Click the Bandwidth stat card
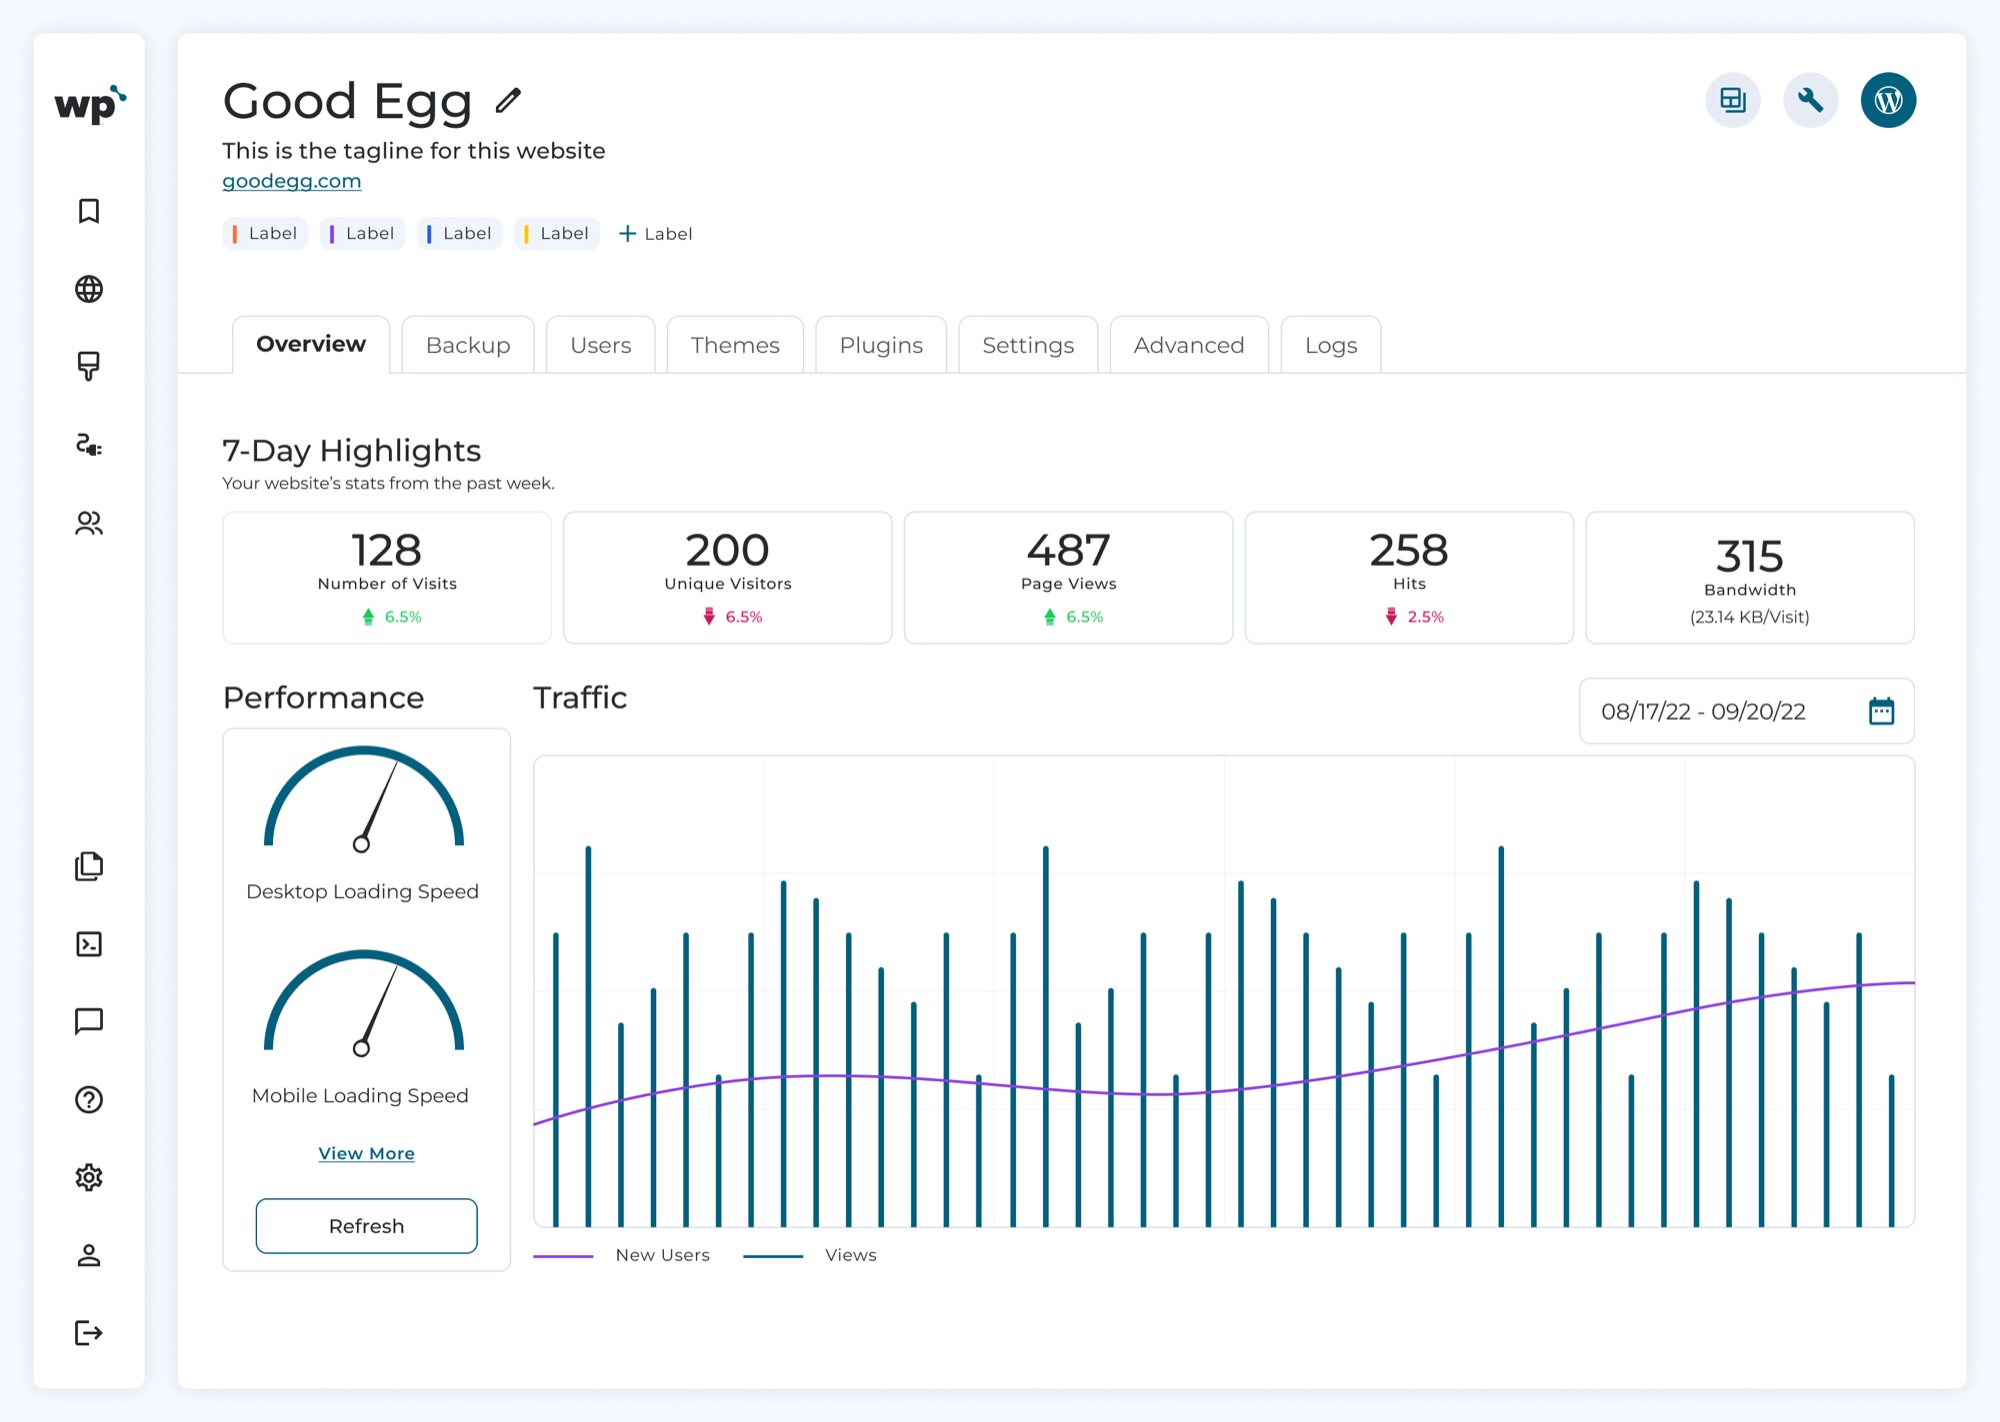The height and width of the screenshot is (1422, 2000). tap(1750, 578)
